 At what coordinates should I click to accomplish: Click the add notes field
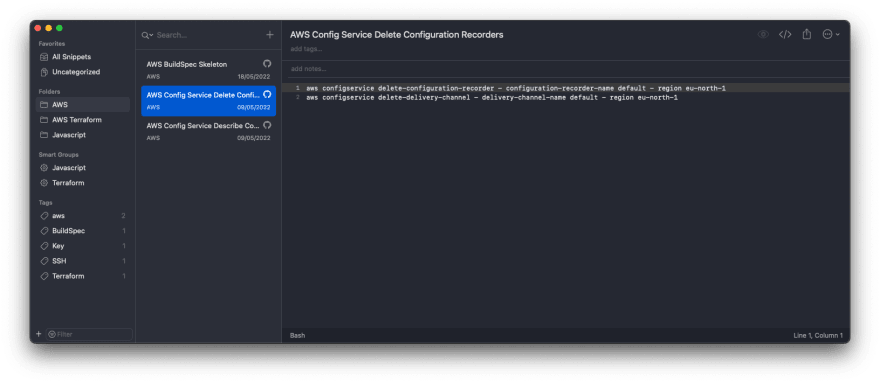pyautogui.click(x=308, y=69)
